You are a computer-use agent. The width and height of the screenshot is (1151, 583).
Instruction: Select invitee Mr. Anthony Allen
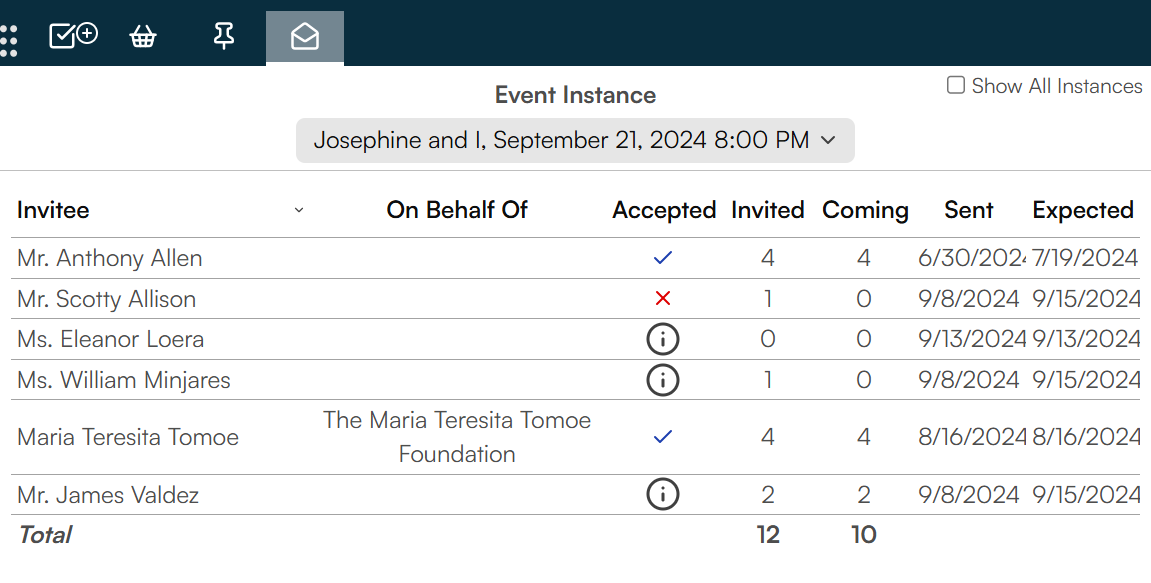click(109, 258)
